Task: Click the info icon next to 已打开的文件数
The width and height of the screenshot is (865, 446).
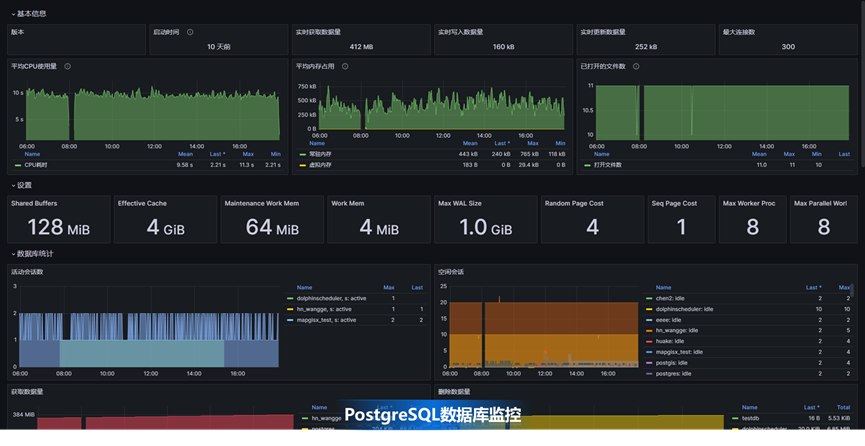Action: (x=636, y=66)
